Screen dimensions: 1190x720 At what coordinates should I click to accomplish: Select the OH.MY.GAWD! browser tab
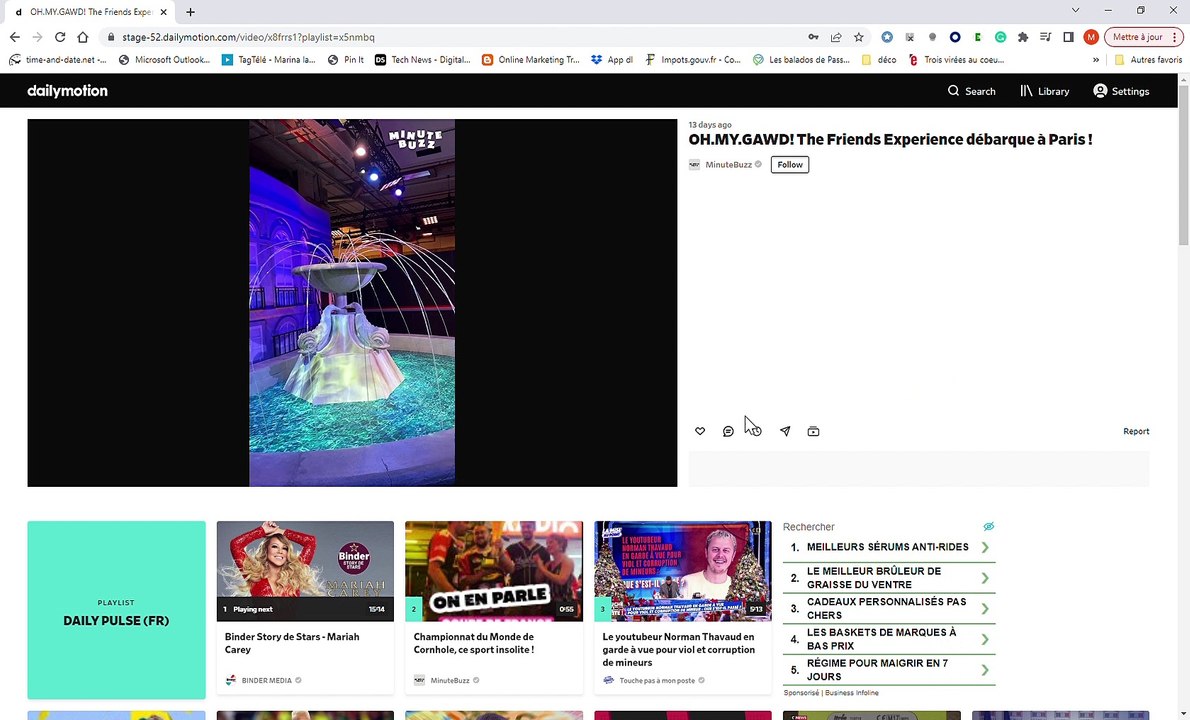point(88,12)
